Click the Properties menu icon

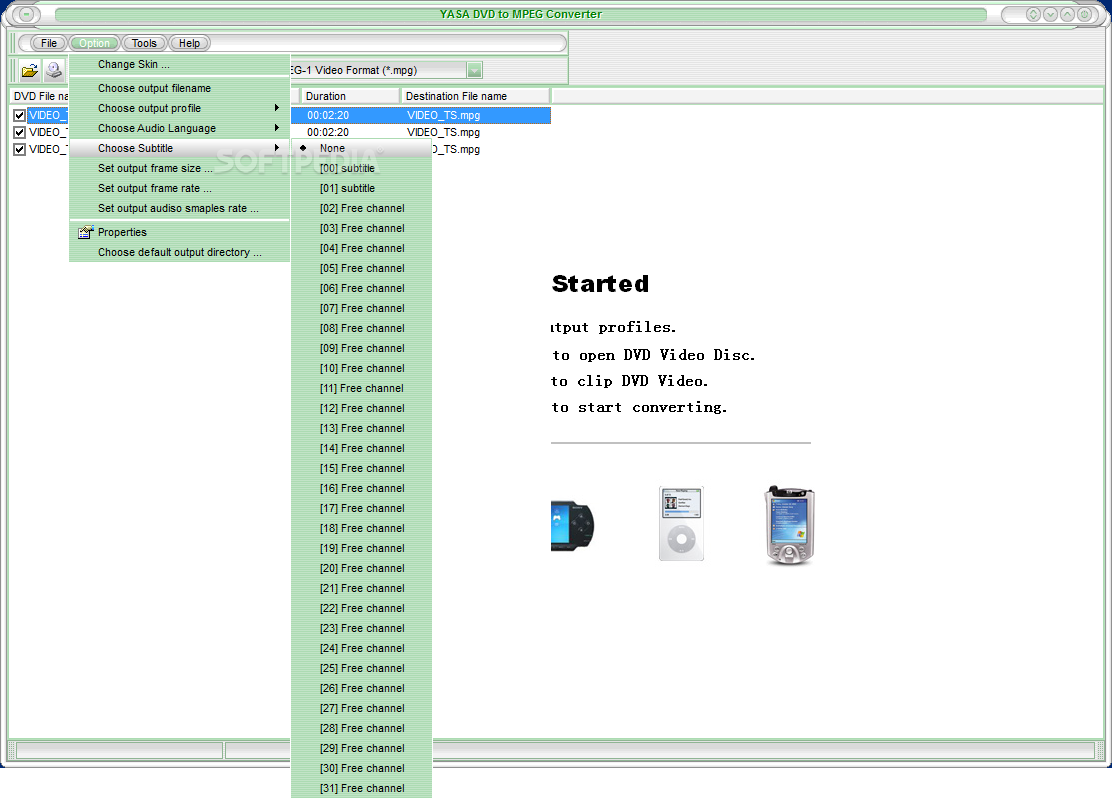pyautogui.click(x=86, y=232)
